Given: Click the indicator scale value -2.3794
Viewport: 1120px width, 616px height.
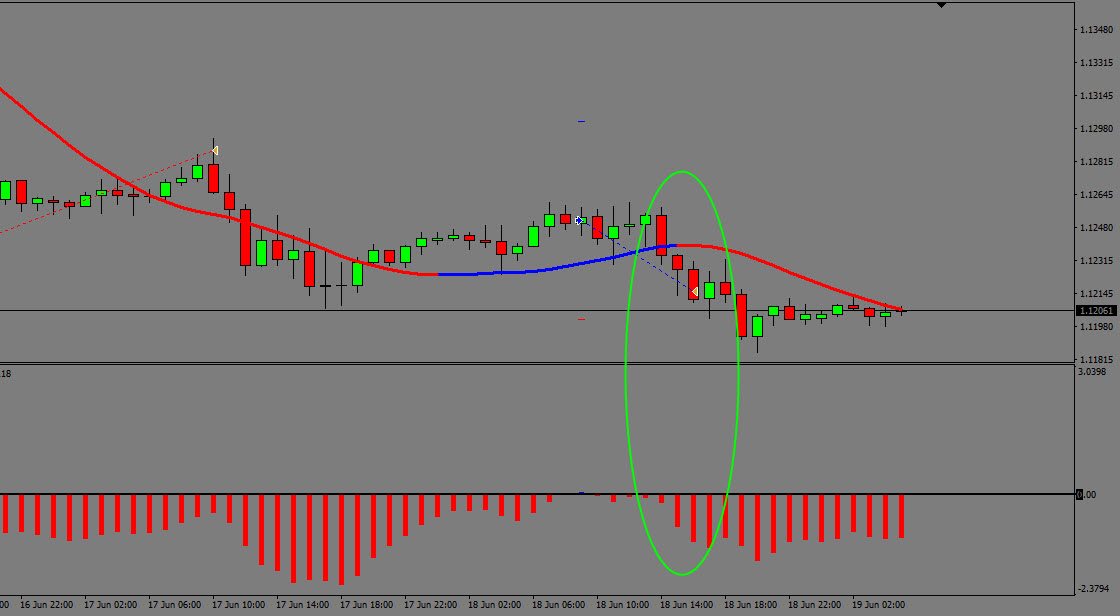Looking at the screenshot, I should tap(1093, 589).
